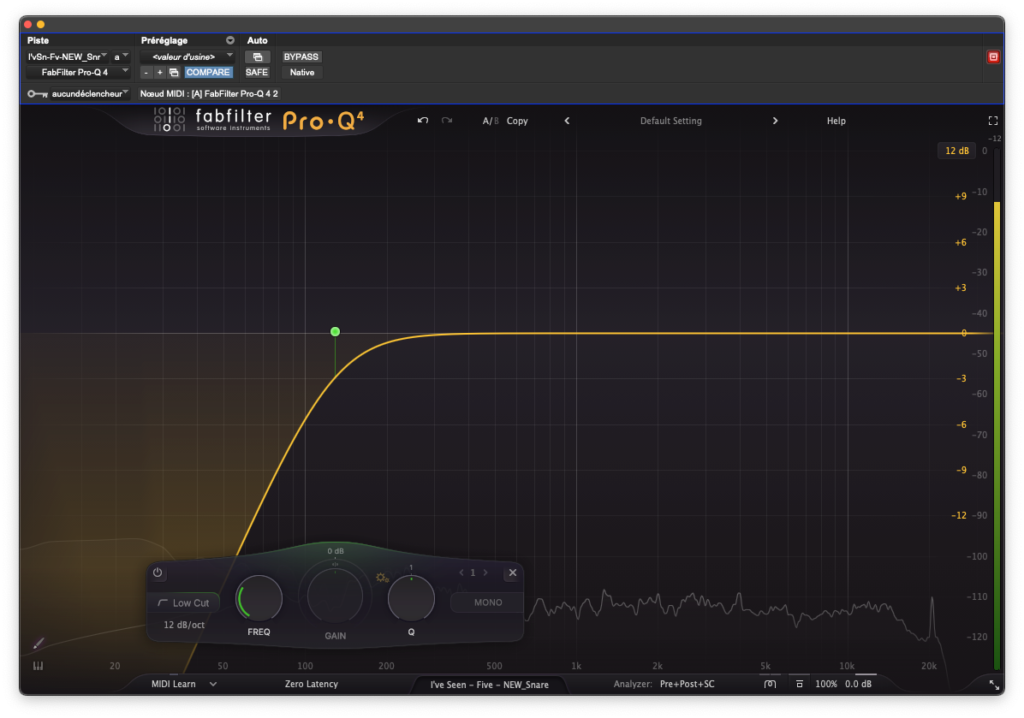
Task: Copy the A state to B
Action: 517,121
